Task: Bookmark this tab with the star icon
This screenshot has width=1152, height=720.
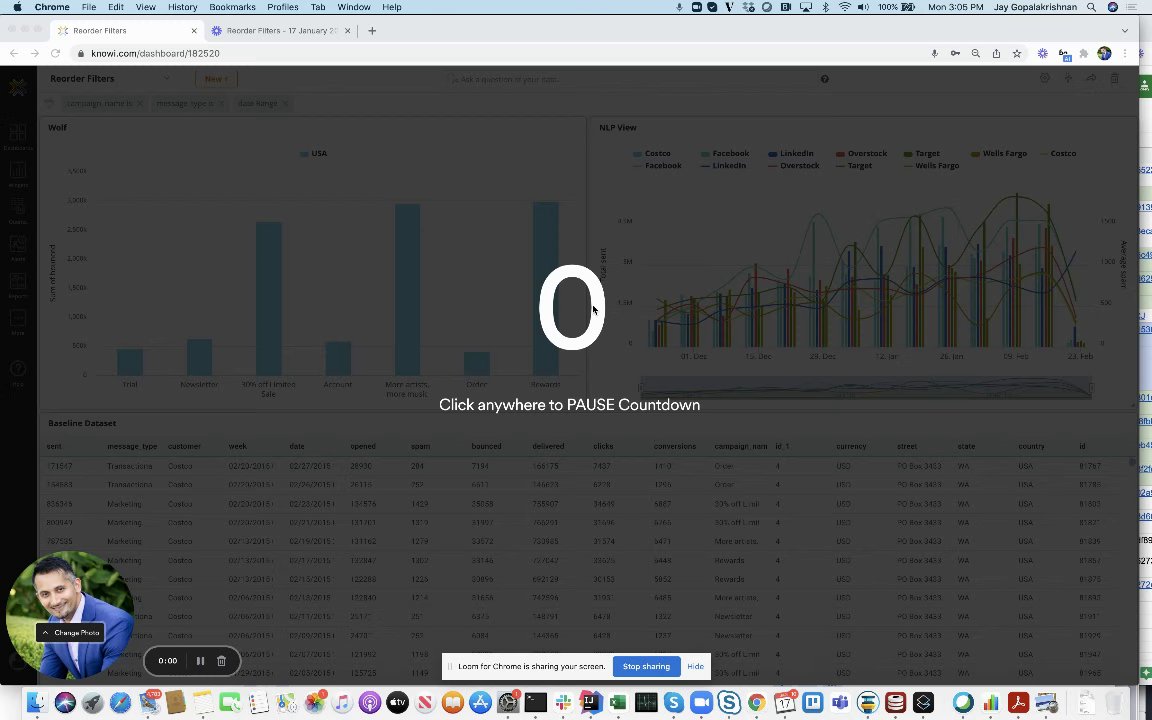Action: (1017, 54)
